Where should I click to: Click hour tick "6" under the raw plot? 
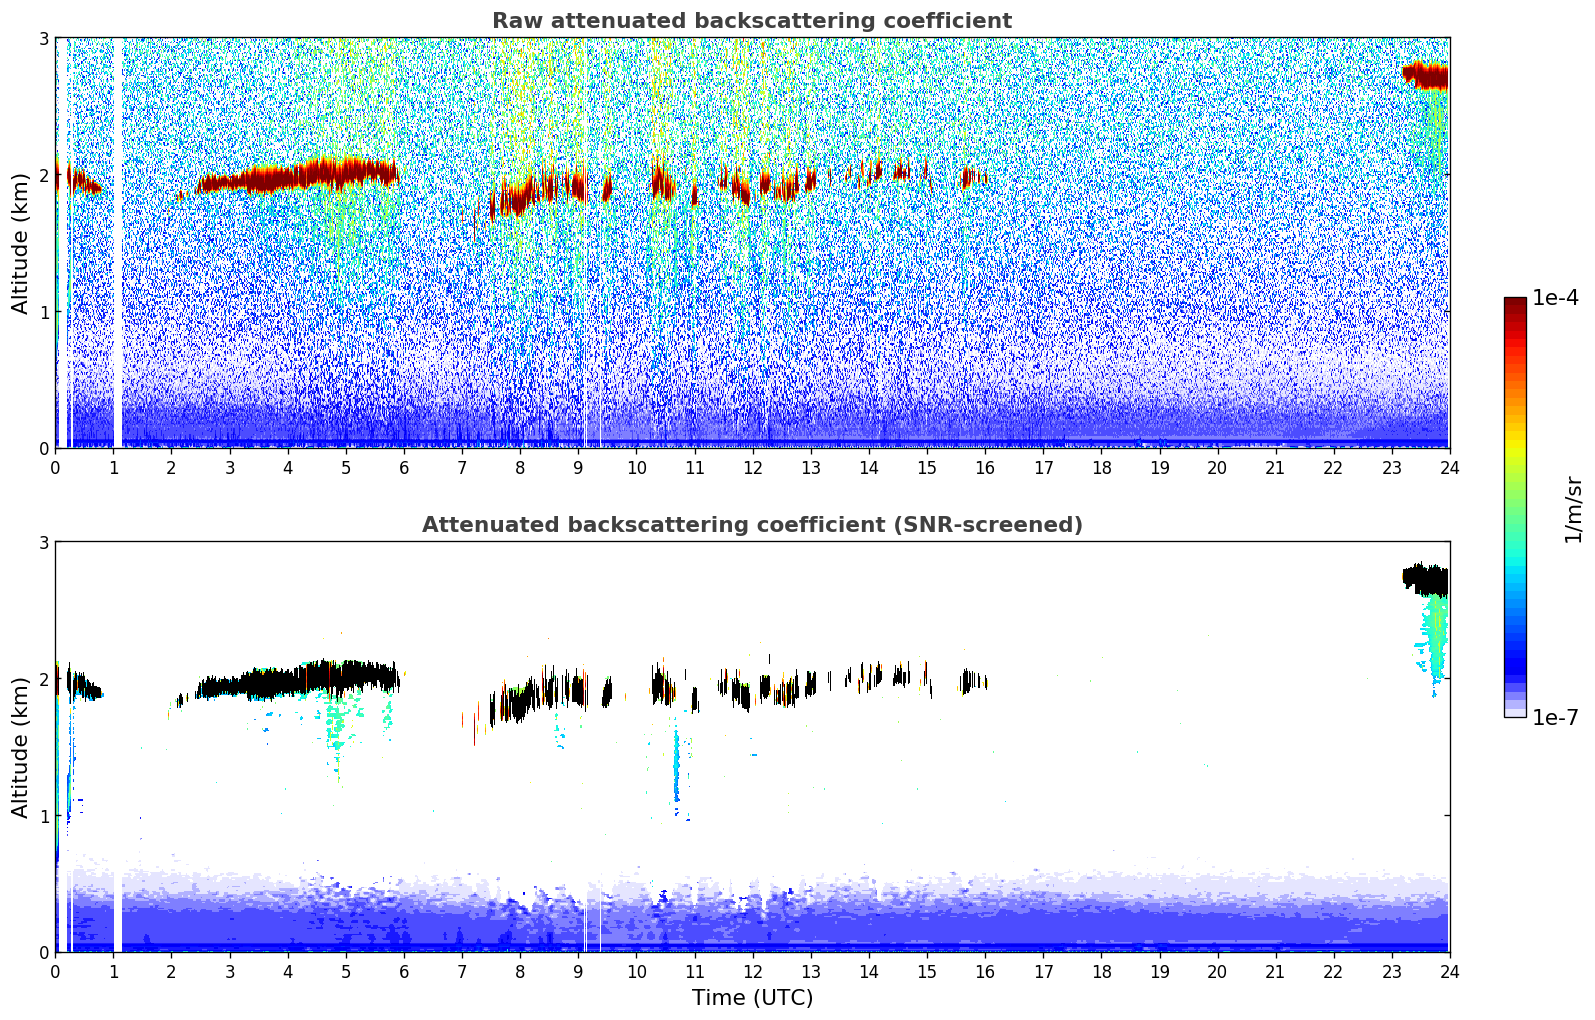coord(404,467)
